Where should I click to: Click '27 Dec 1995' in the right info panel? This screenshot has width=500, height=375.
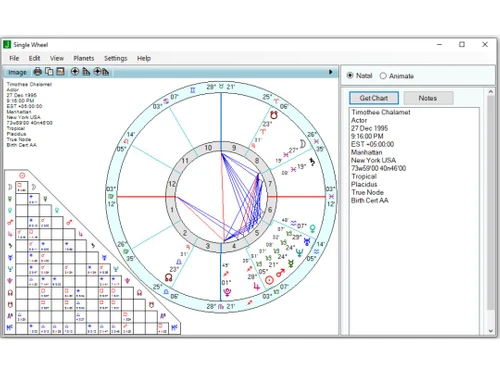pyautogui.click(x=369, y=128)
